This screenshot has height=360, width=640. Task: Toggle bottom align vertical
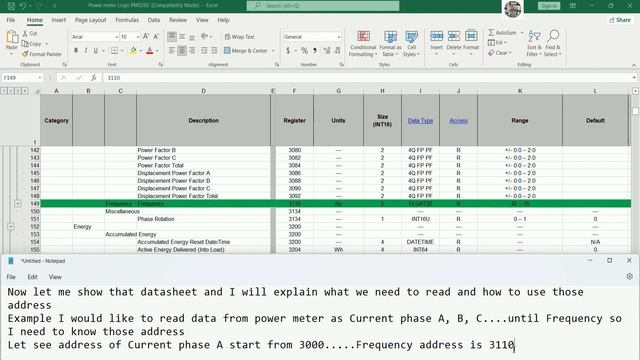tap(192, 37)
